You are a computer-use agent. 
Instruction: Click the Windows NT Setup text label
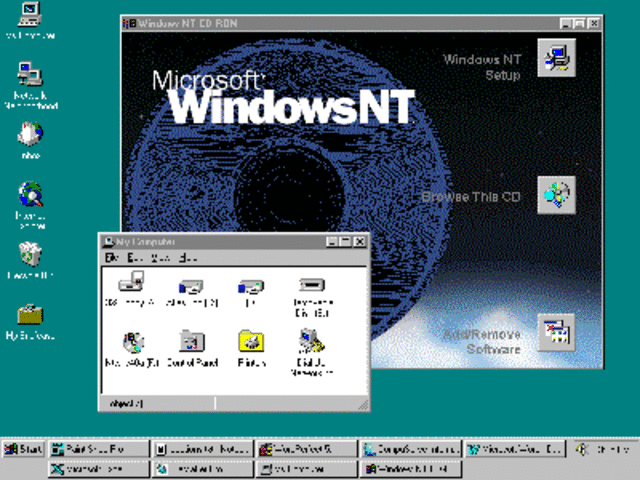coord(482,67)
